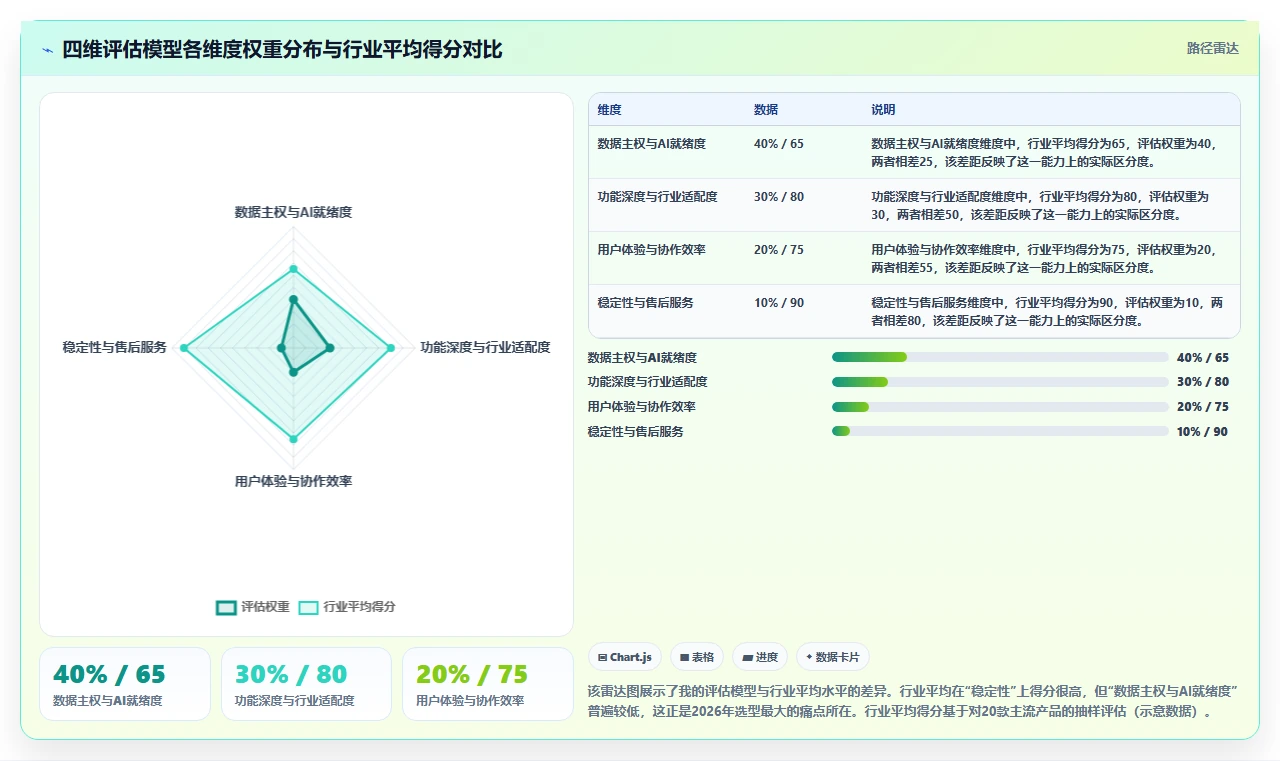Click the 表格 chip icon
This screenshot has width=1280, height=761.
pyautogui.click(x=684, y=657)
